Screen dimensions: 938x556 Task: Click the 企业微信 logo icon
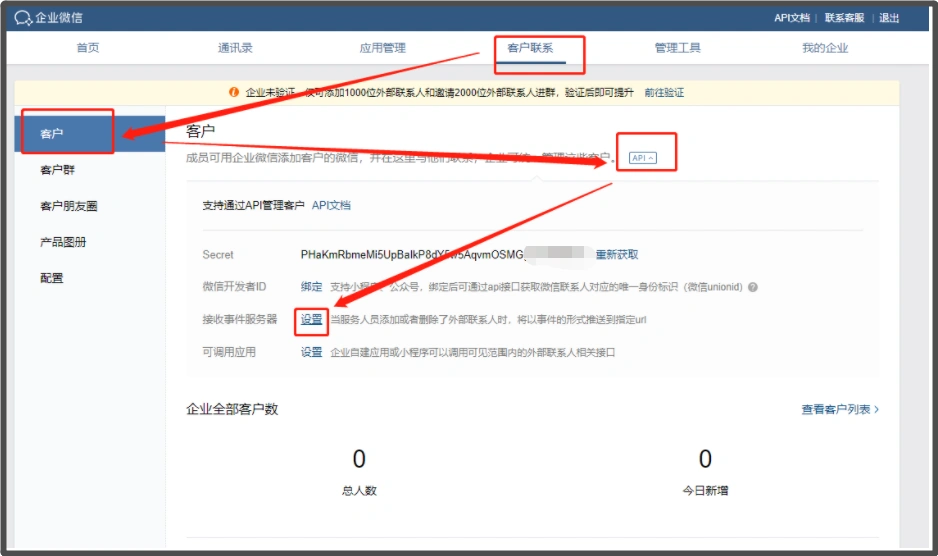(23, 18)
